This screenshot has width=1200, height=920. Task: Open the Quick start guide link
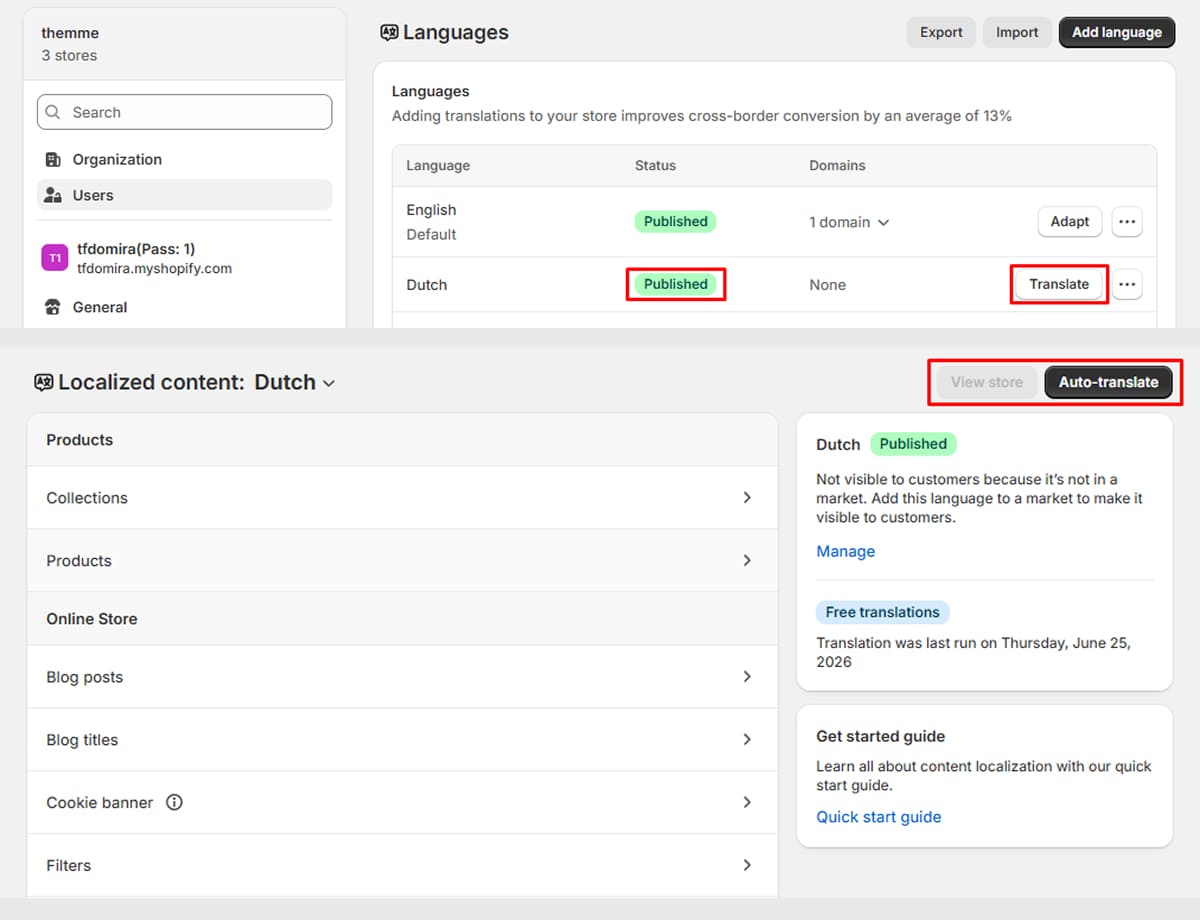(878, 817)
